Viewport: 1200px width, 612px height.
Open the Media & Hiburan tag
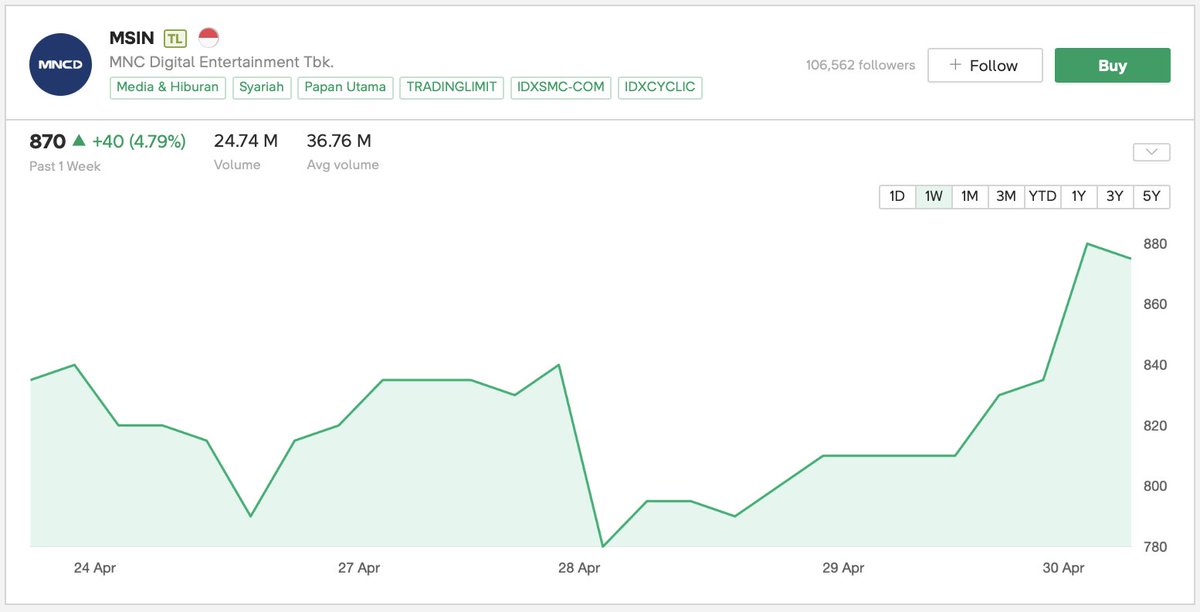pyautogui.click(x=168, y=87)
